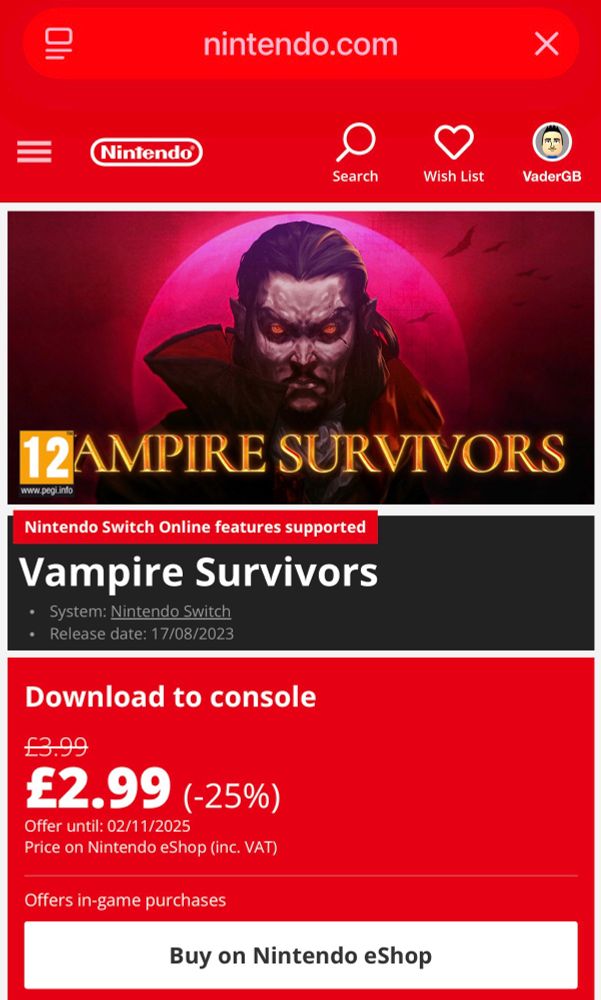The width and height of the screenshot is (601, 1000).
Task: Open the hamburger navigation menu
Action: point(34,152)
